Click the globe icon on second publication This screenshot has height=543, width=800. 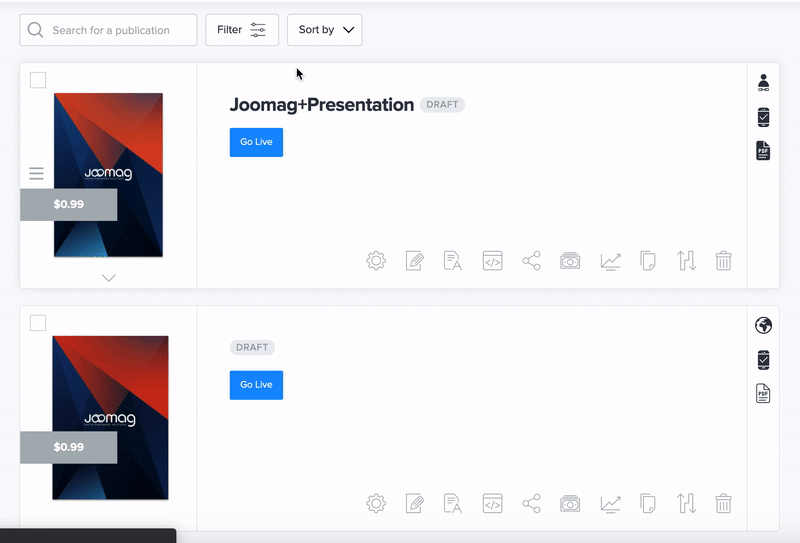pyautogui.click(x=763, y=325)
